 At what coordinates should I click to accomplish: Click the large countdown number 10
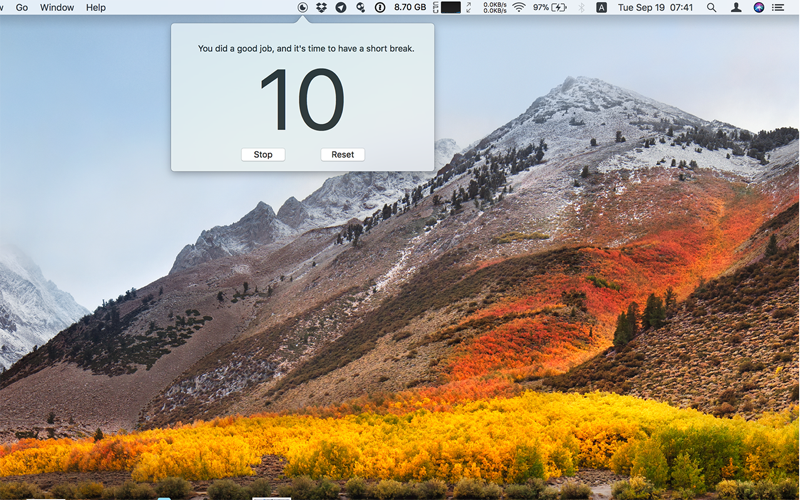coord(303,100)
